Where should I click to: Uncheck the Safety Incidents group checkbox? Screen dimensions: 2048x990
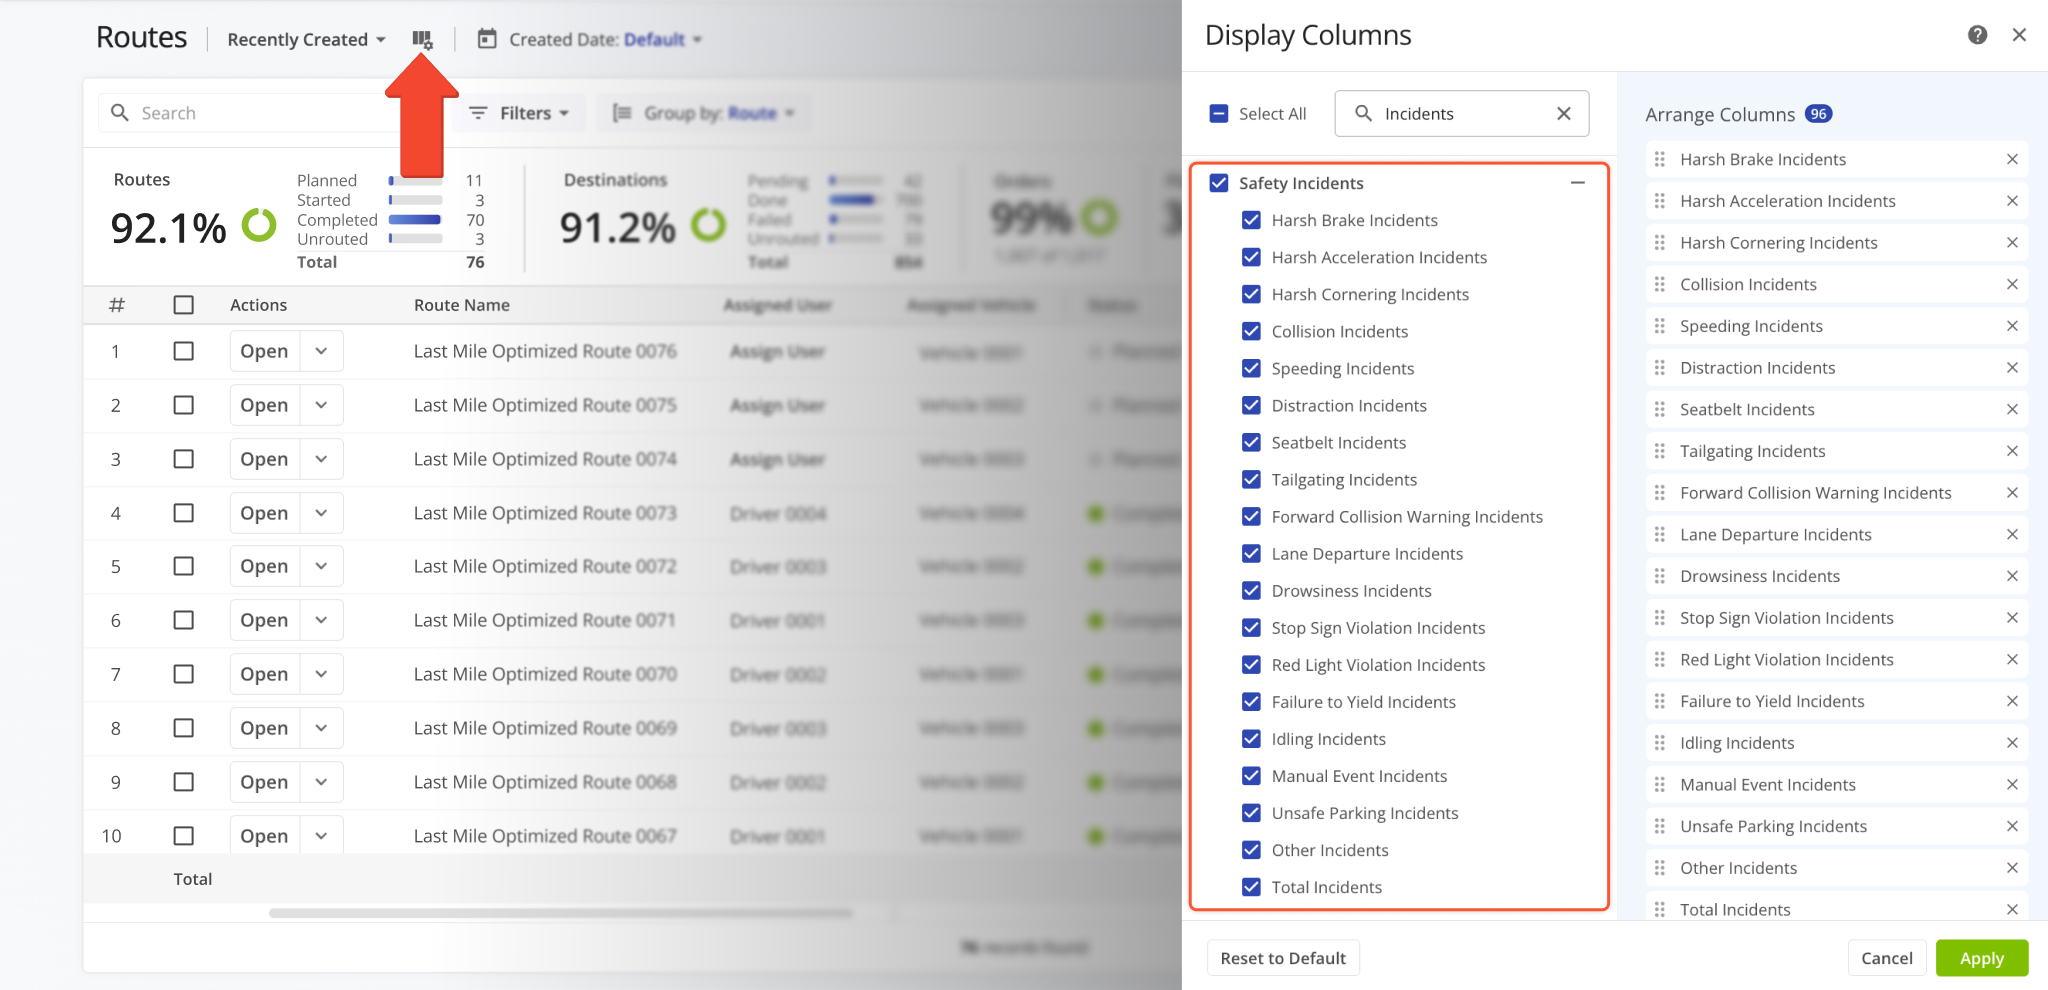1219,183
